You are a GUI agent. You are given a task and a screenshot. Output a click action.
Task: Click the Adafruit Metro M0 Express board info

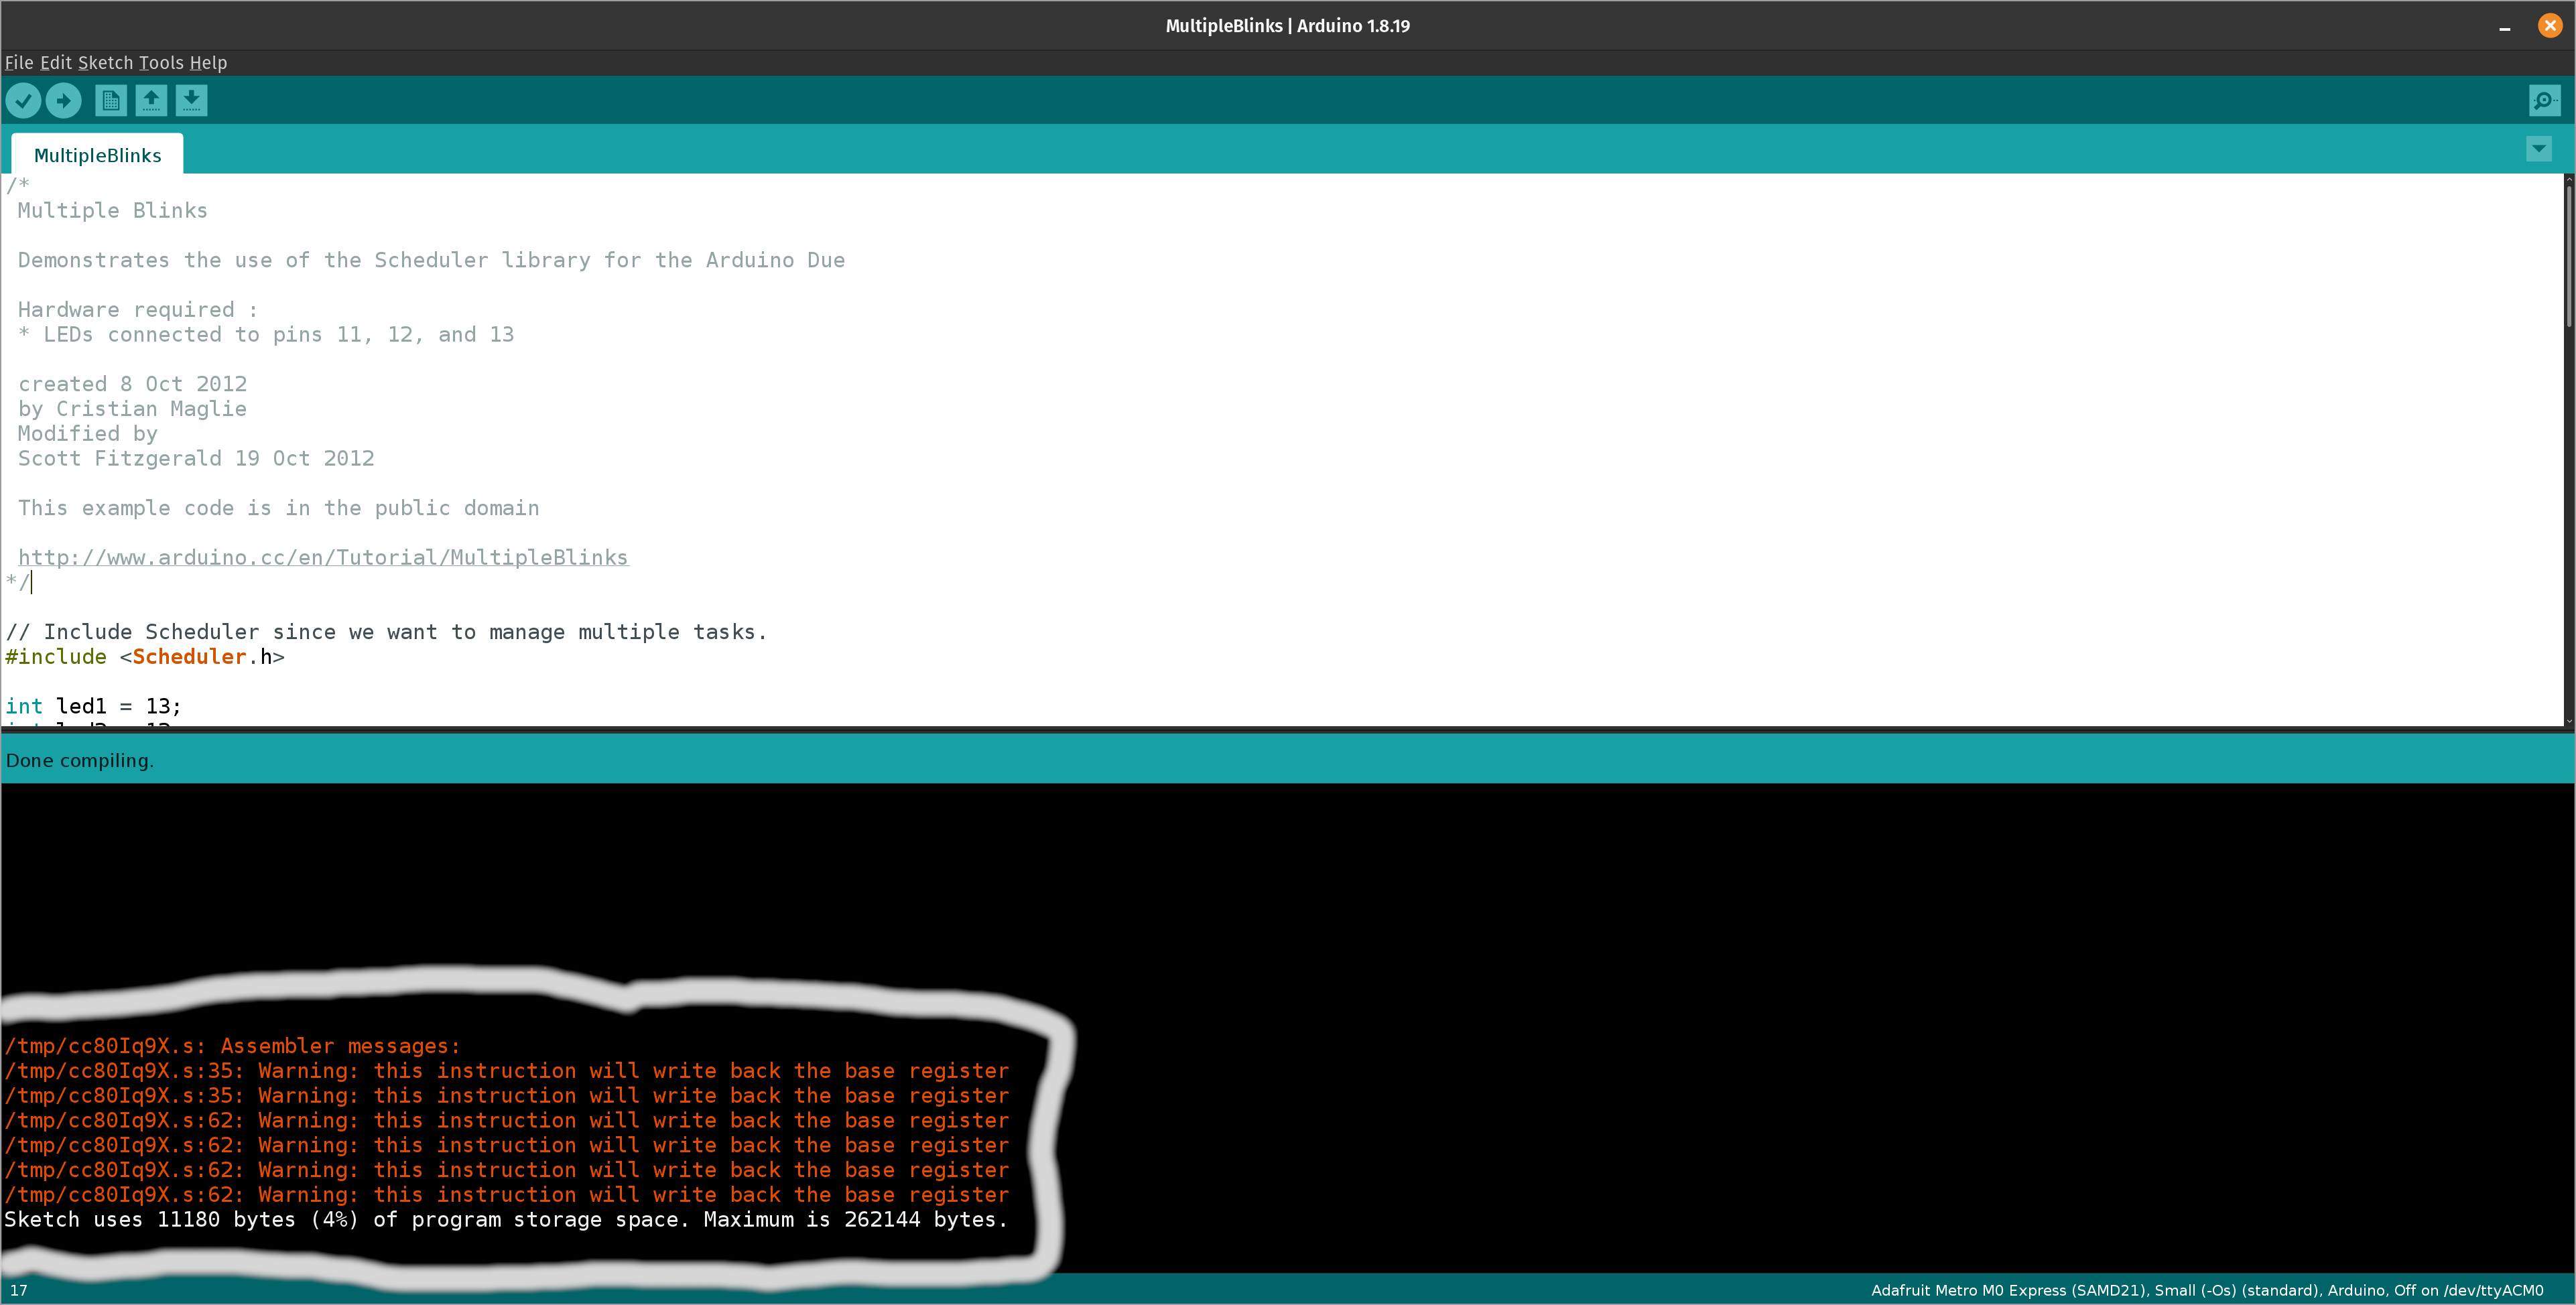[2207, 1290]
